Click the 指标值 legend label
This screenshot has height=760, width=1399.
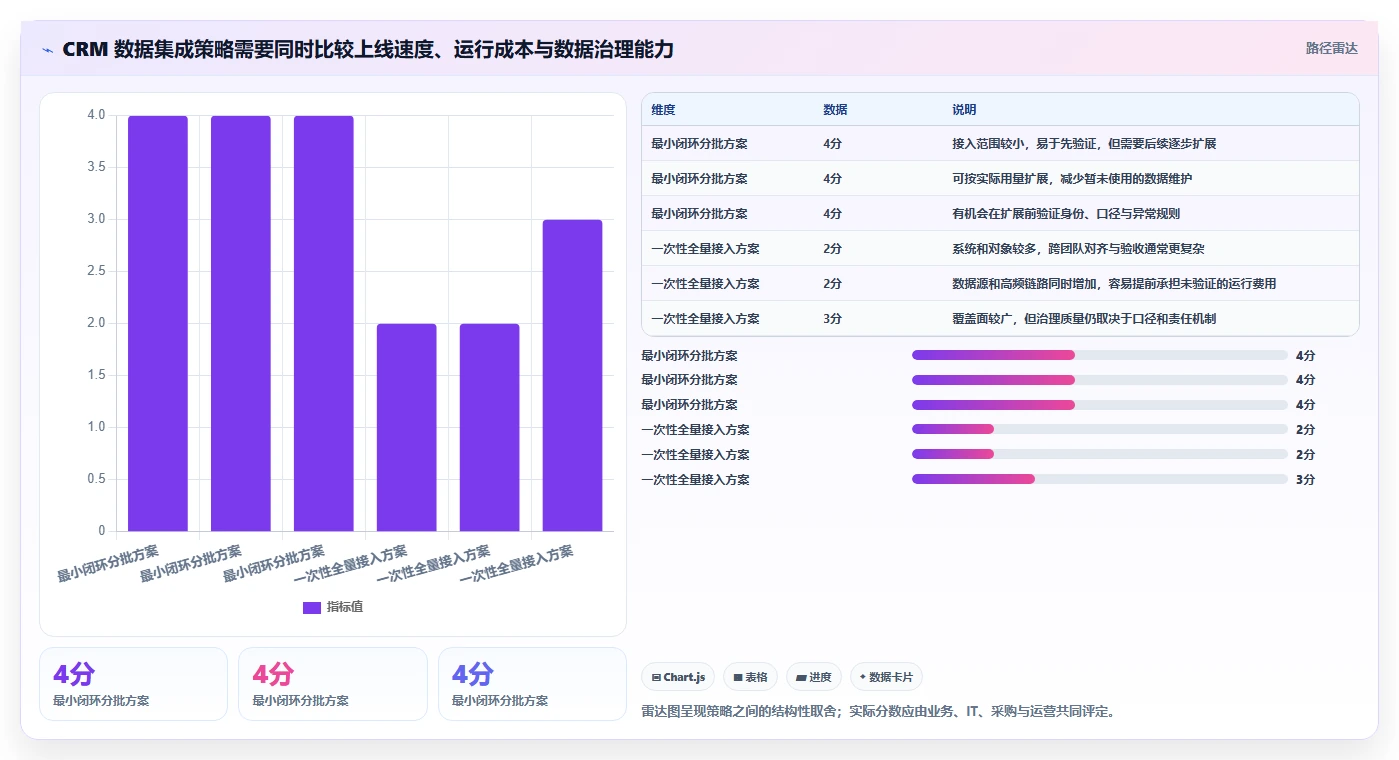pos(345,607)
